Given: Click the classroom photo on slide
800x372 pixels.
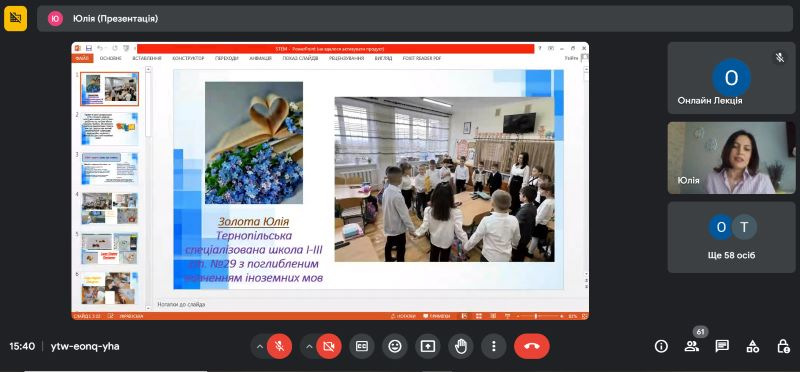Looking at the screenshot, I should (444, 180).
